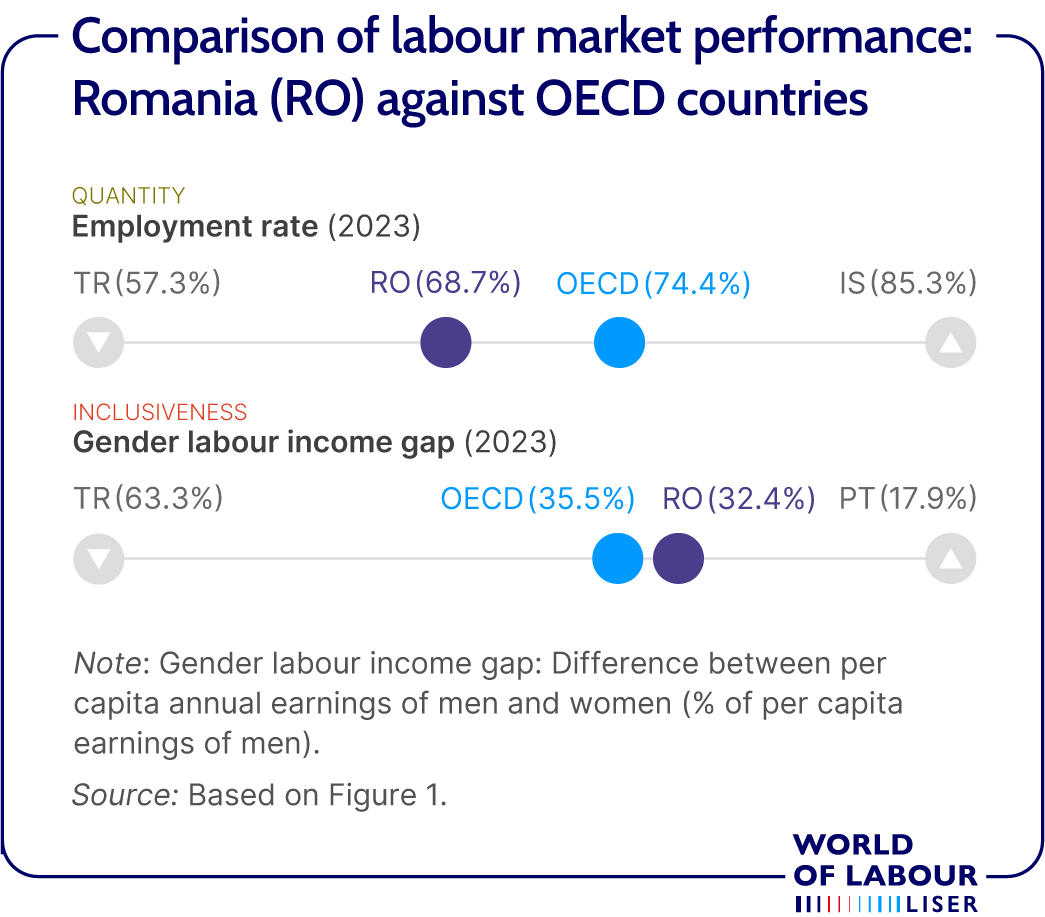Click the TR (57.3%) label

coord(147,283)
